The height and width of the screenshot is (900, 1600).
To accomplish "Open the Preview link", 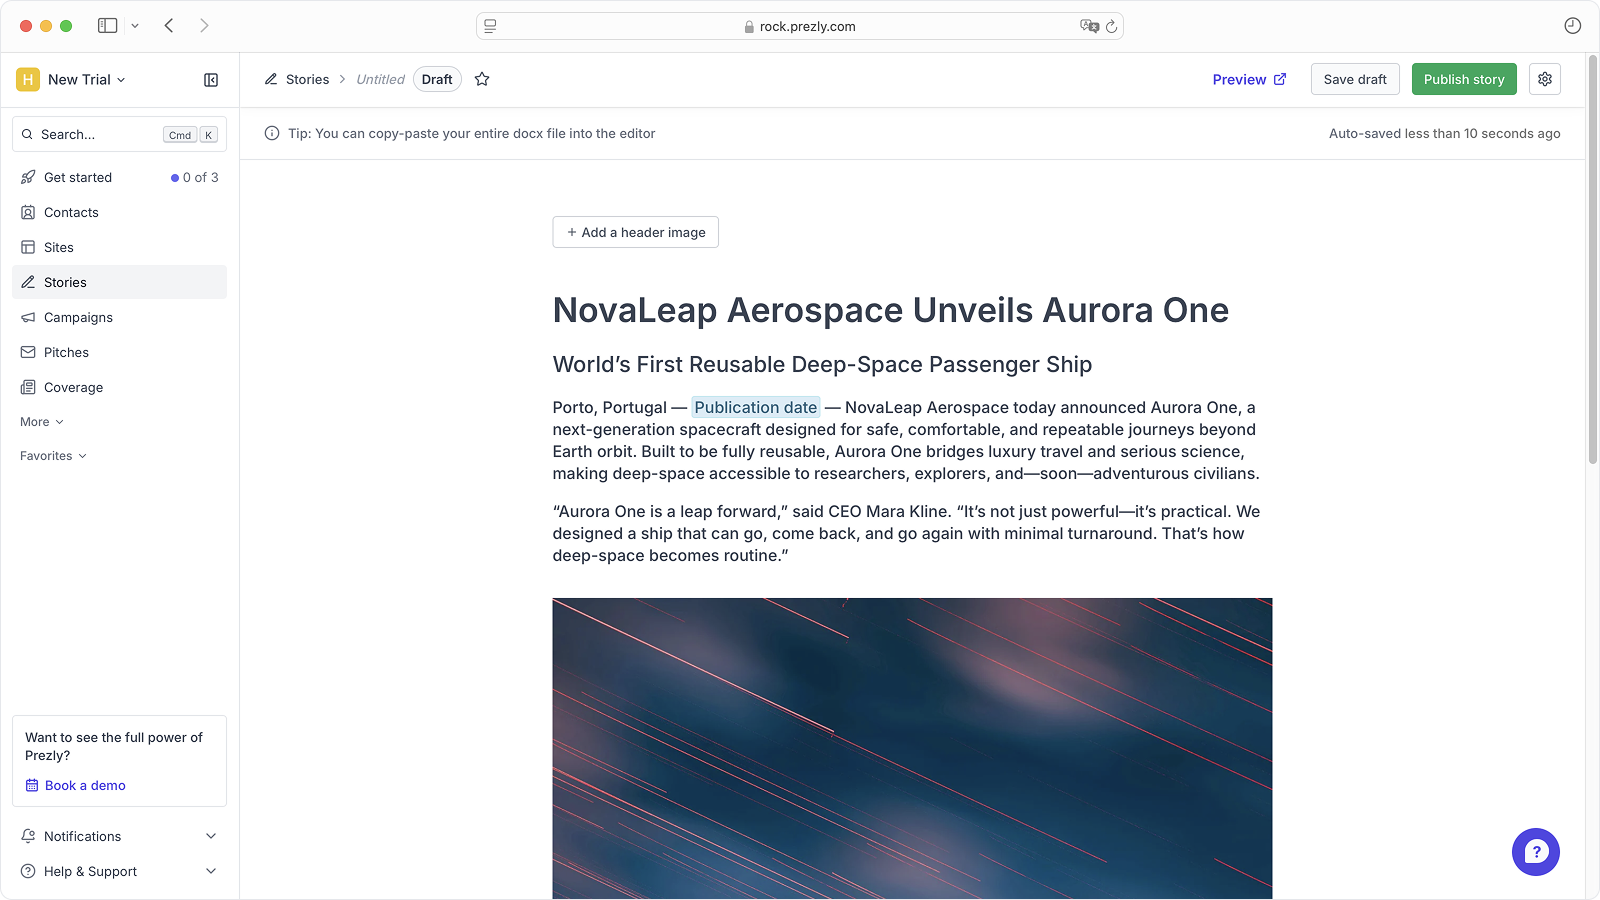I will click(x=1249, y=79).
